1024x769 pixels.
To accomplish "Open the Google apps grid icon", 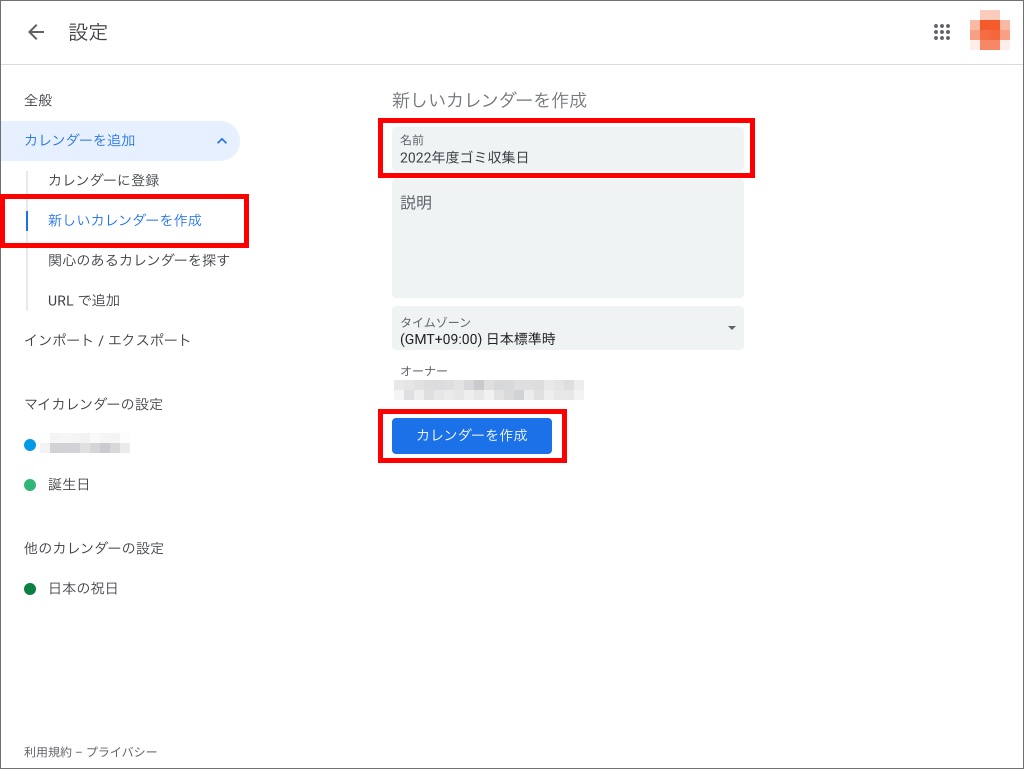I will click(x=941, y=32).
